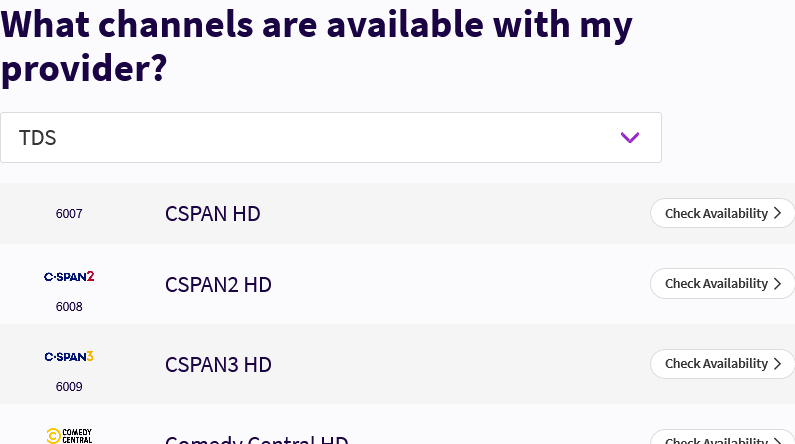Image resolution: width=795 pixels, height=444 pixels.
Task: Select the Comedy Central HD channel name
Action: (256, 440)
